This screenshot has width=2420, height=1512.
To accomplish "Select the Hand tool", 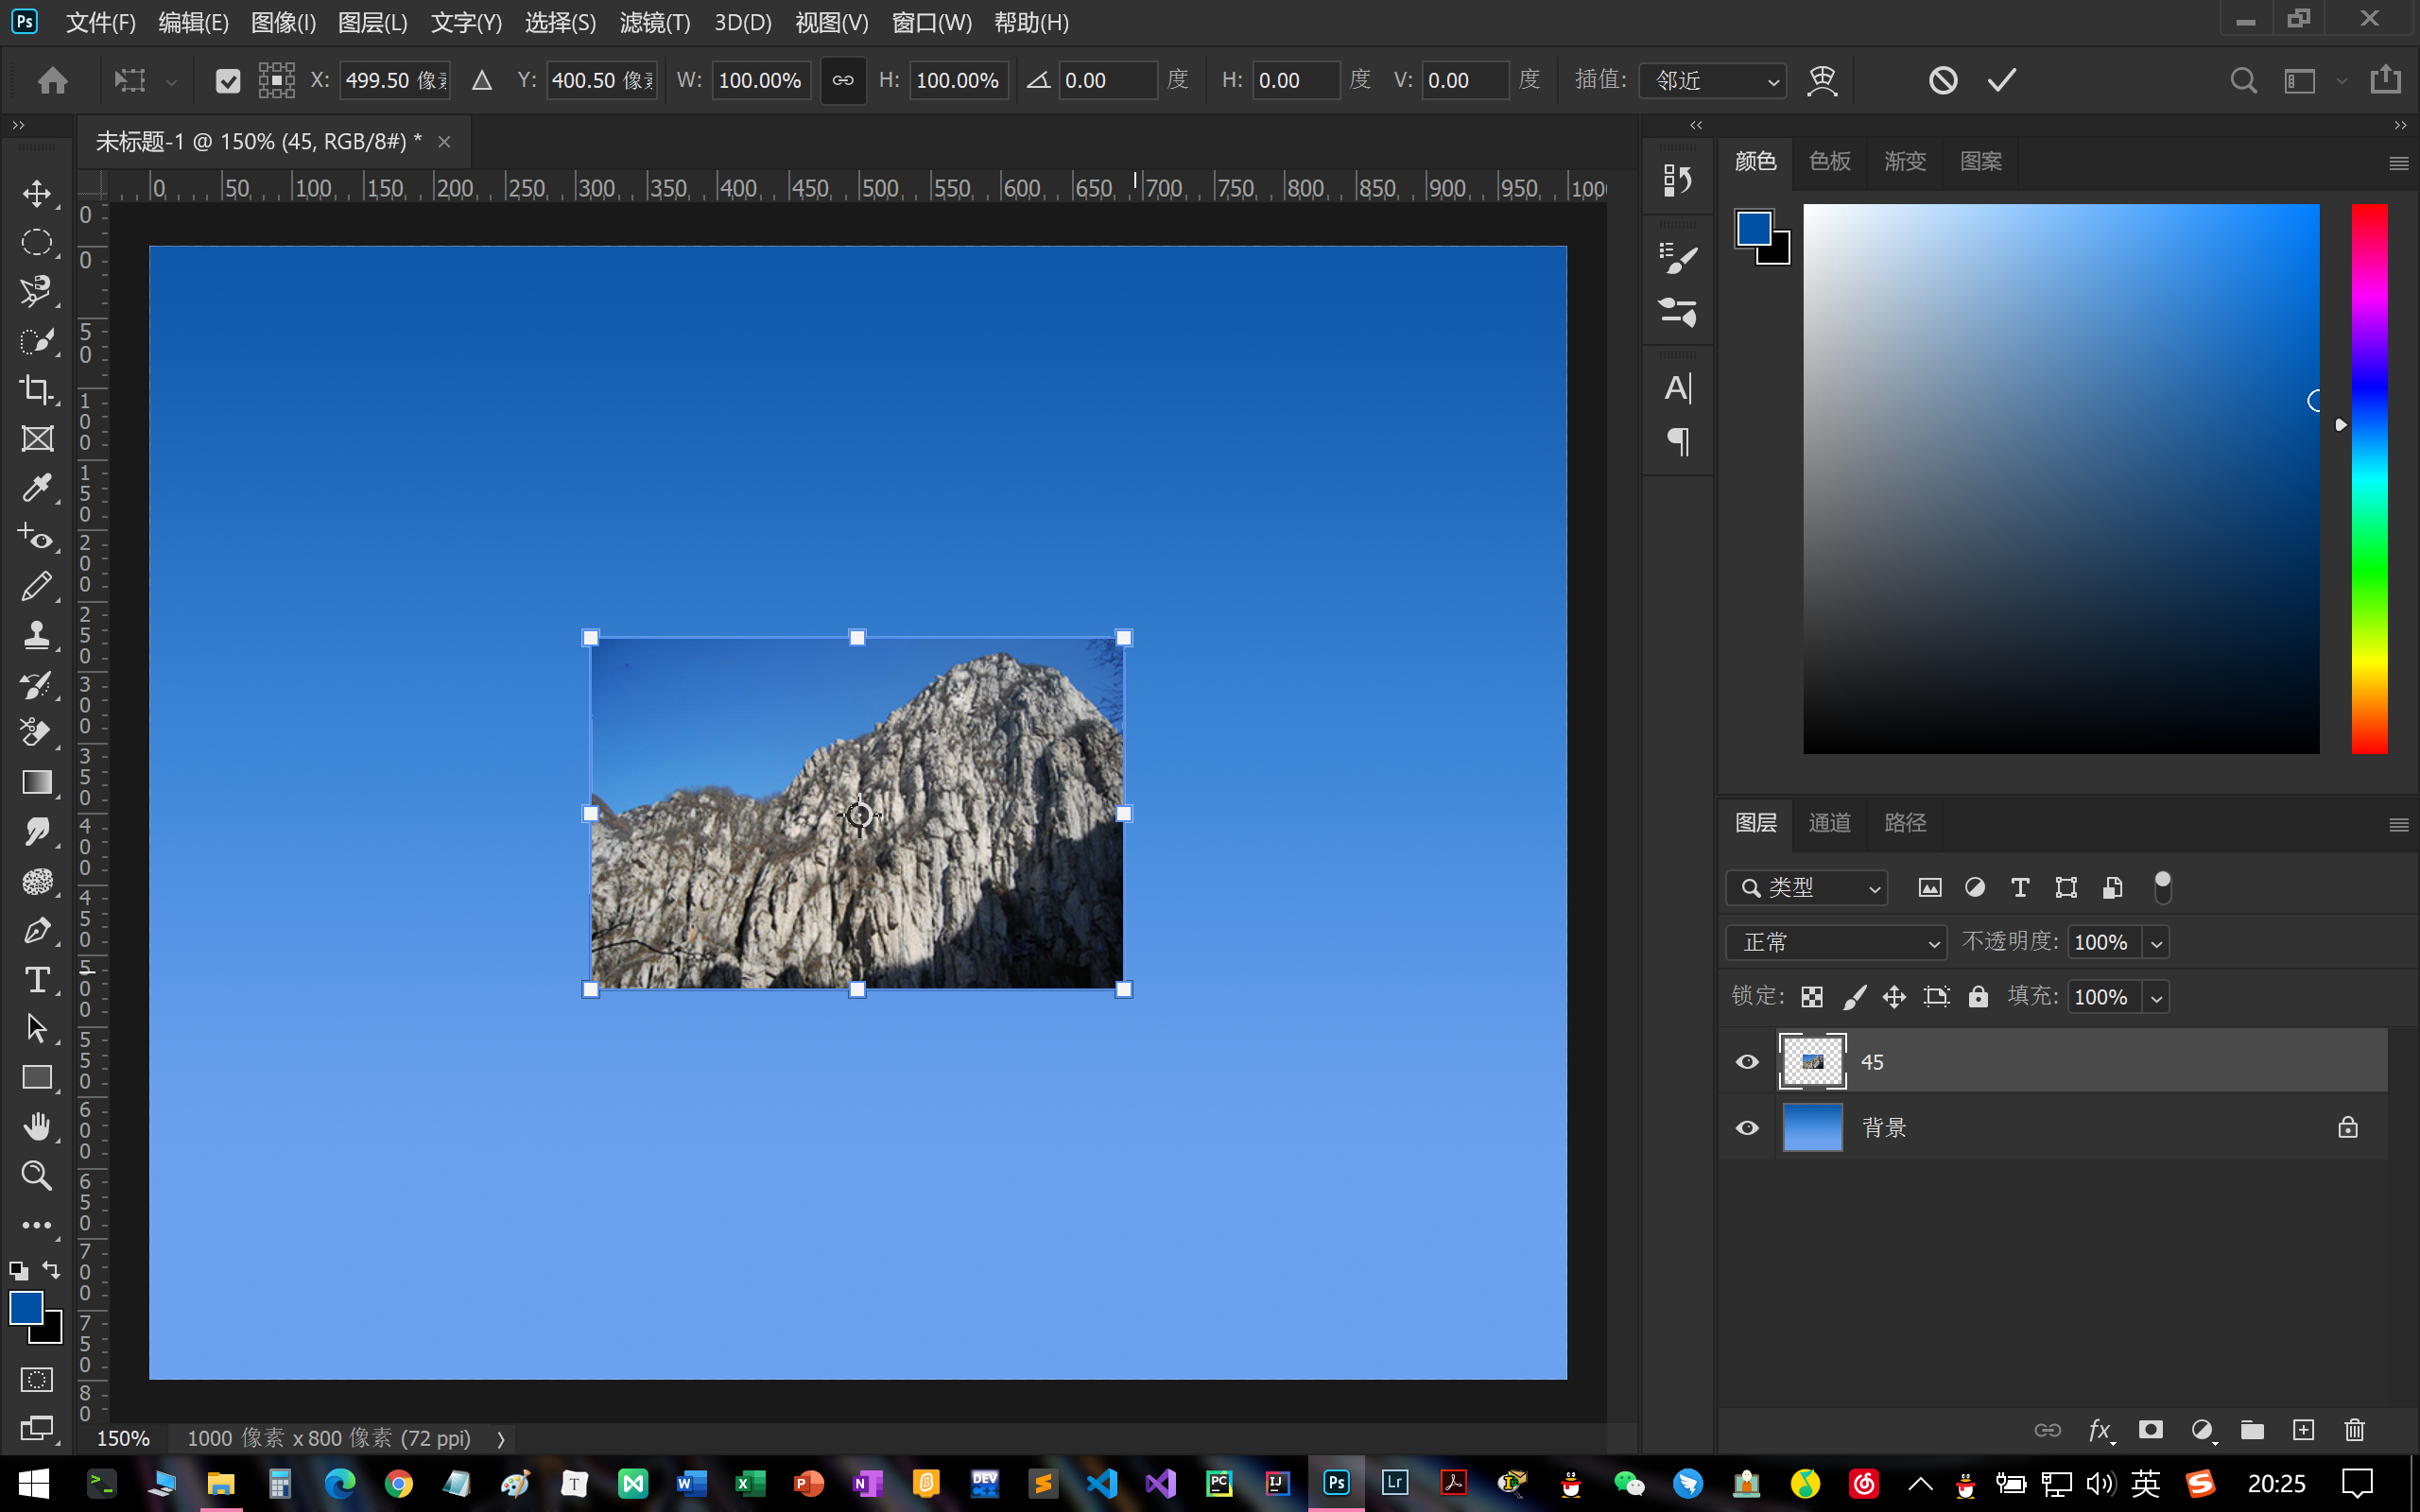I will click(x=37, y=1127).
